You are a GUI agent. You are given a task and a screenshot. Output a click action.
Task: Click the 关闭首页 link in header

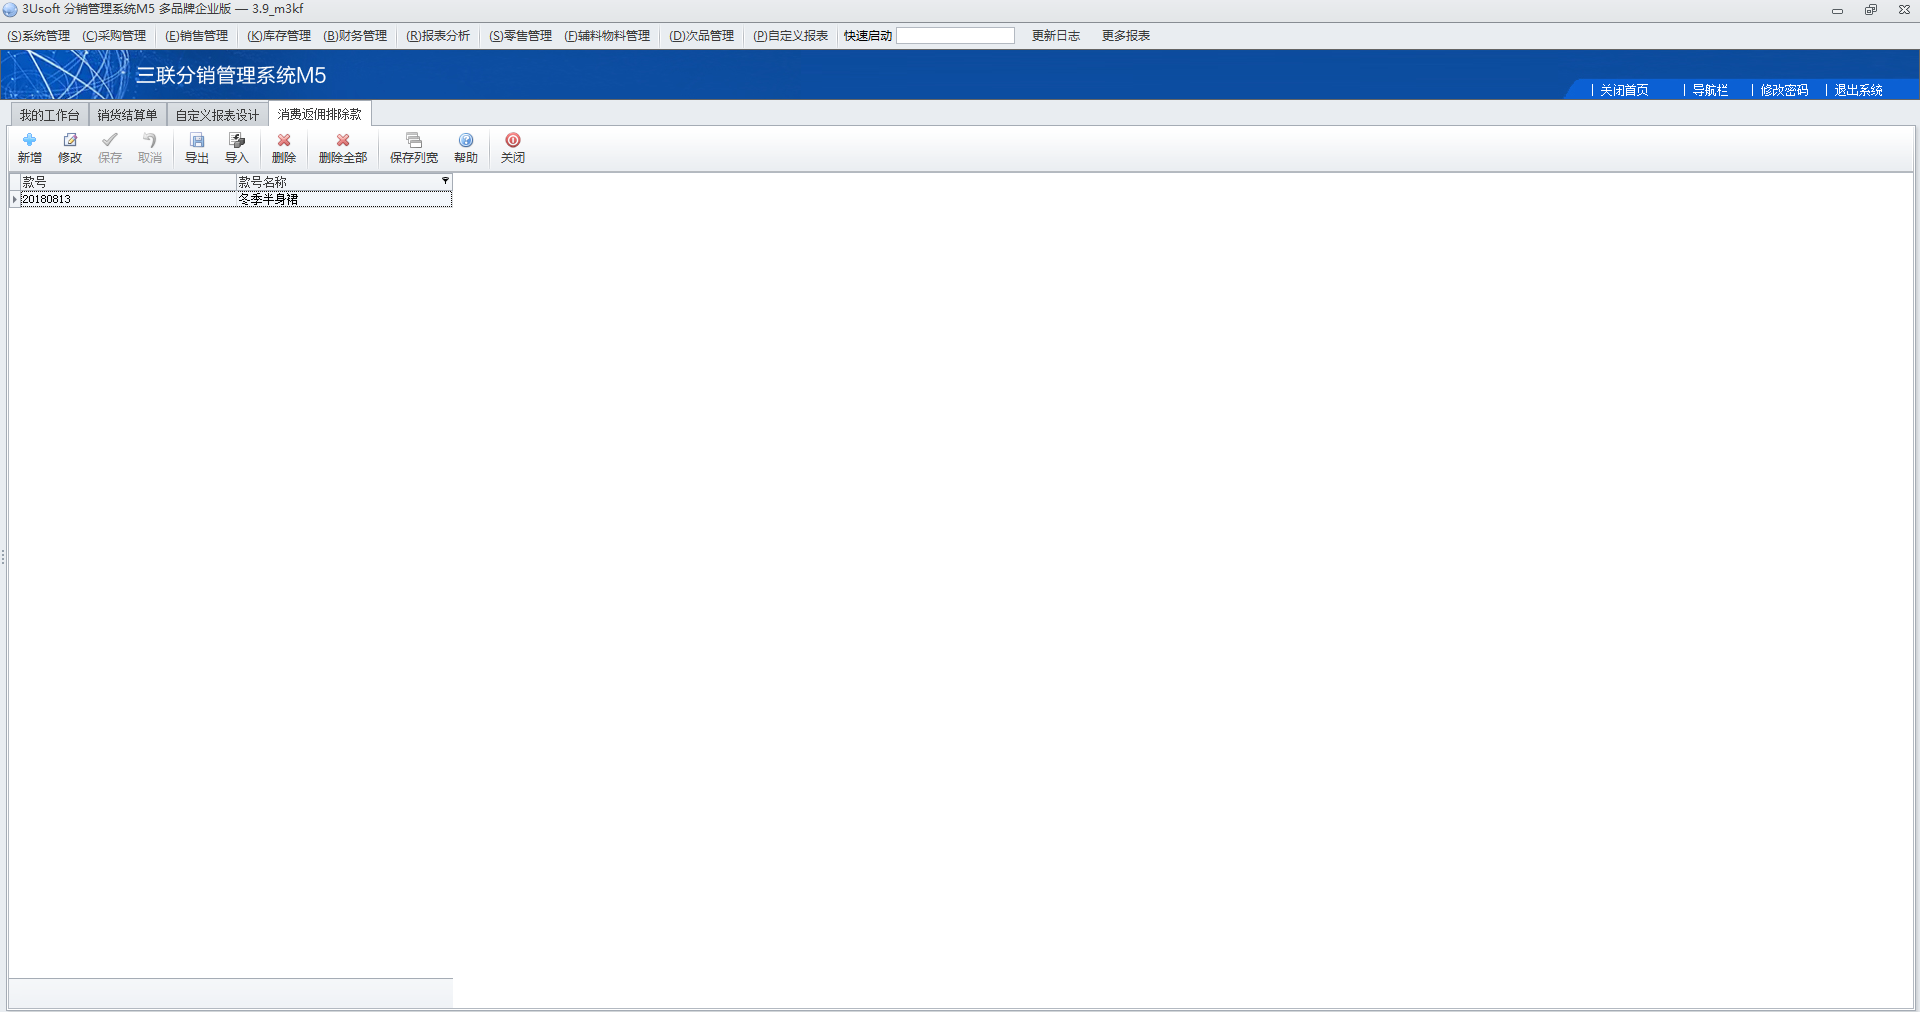1624,90
